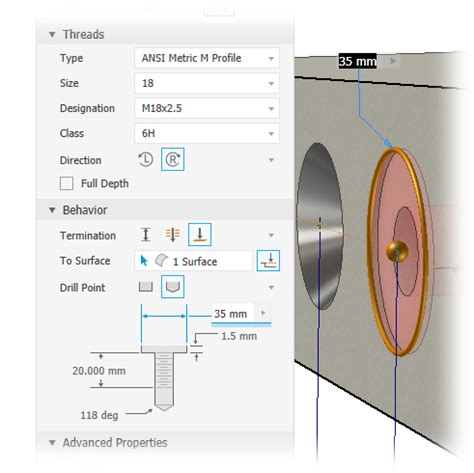Click the 20.000 mm thread depth value
Screen dimensions: 474x473
pos(99,371)
